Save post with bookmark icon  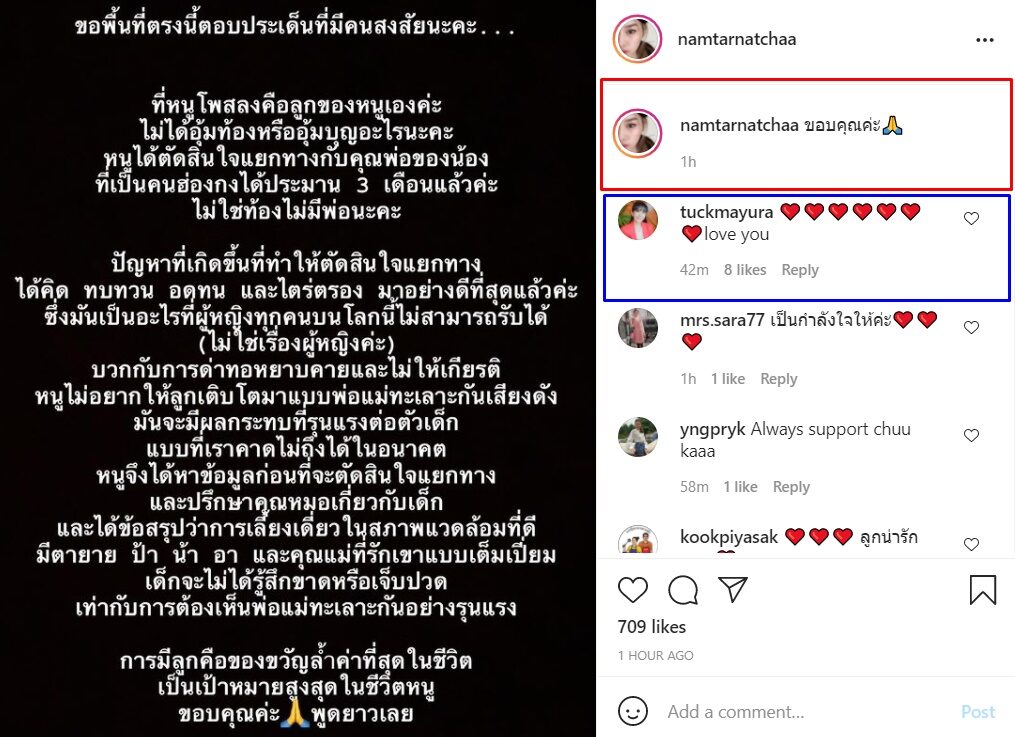pos(983,590)
